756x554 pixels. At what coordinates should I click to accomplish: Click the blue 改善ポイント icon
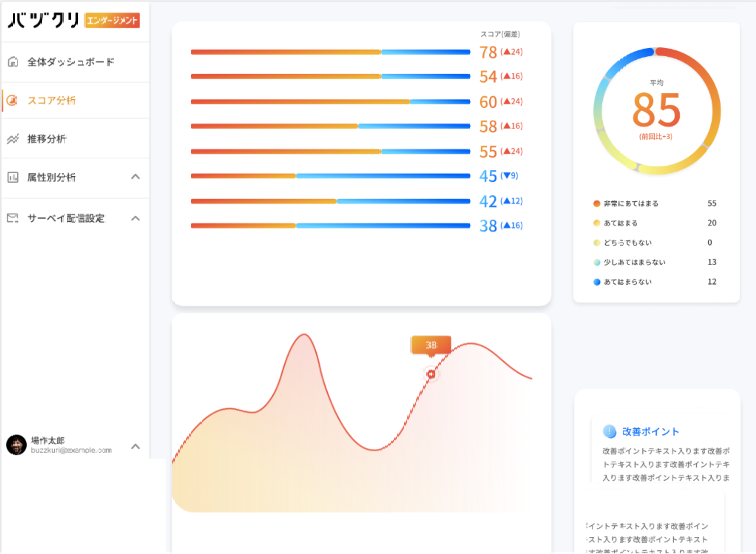click(610, 432)
